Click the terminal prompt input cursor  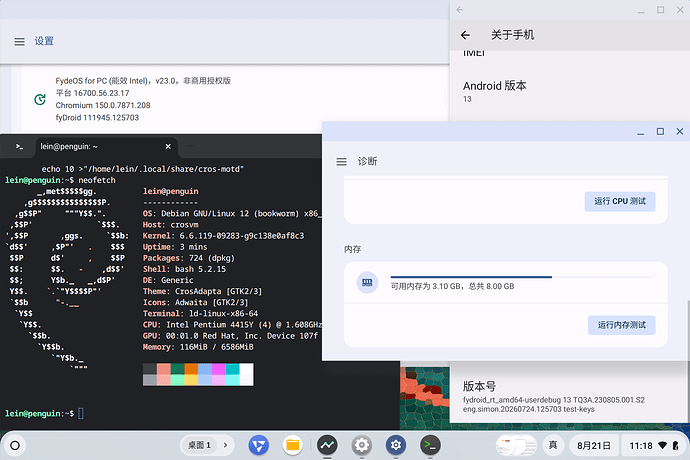click(x=81, y=413)
